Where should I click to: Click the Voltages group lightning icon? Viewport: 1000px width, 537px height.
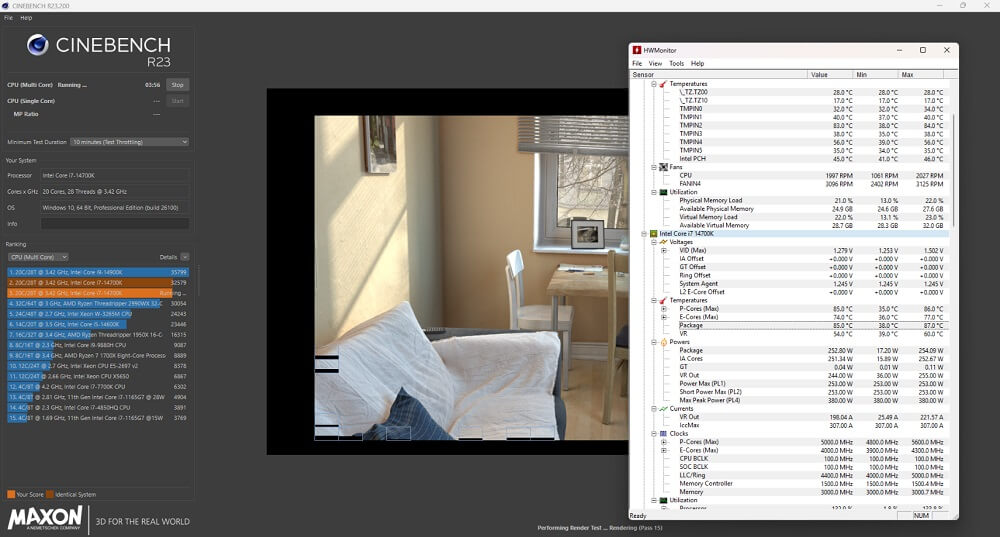[662, 241]
